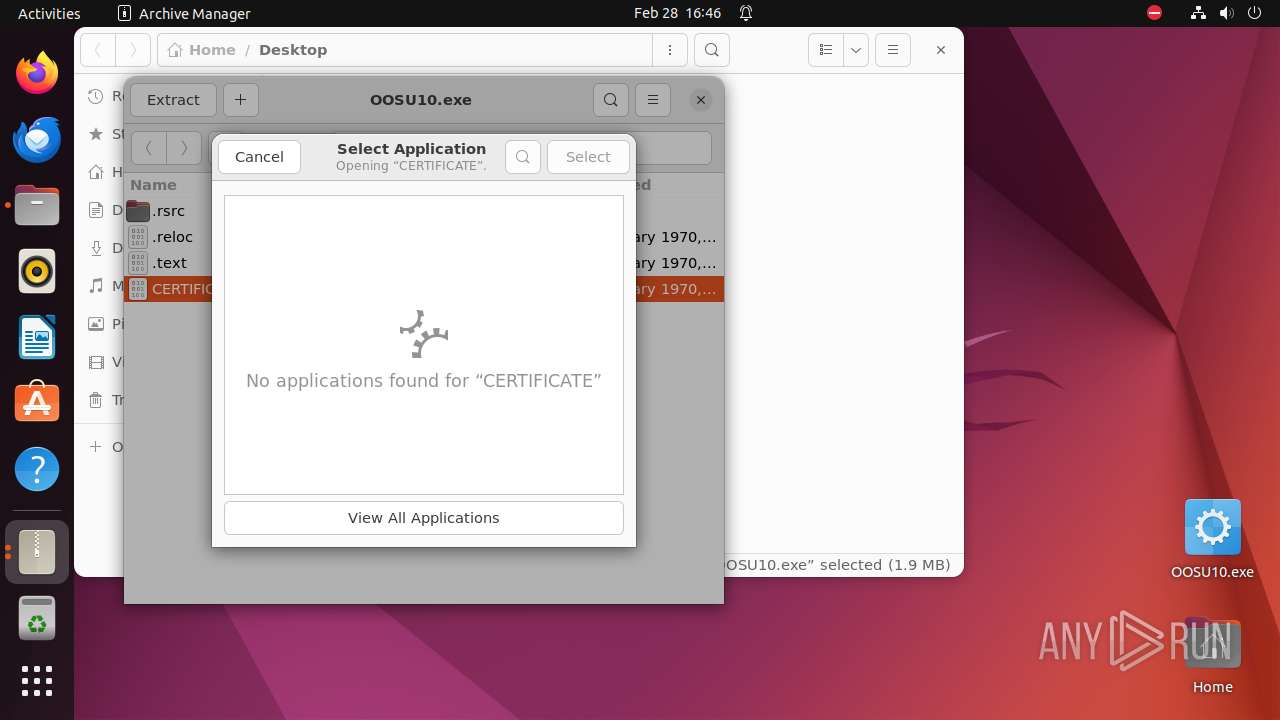1280x720 pixels.
Task: Go forward in Archive Manager
Action: (x=184, y=148)
